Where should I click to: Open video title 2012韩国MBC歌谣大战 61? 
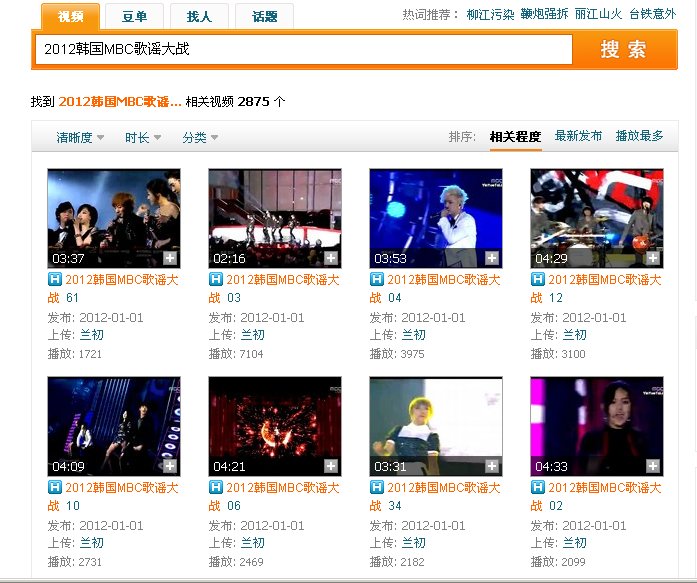(x=113, y=288)
